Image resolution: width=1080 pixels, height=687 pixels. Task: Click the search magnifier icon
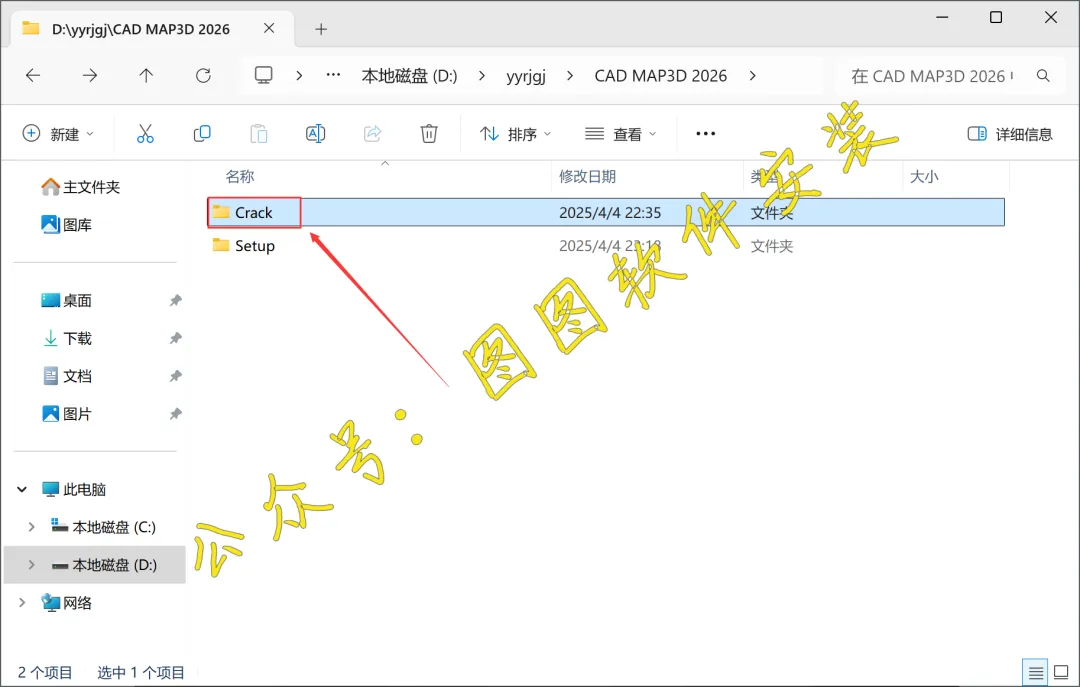coord(1043,76)
